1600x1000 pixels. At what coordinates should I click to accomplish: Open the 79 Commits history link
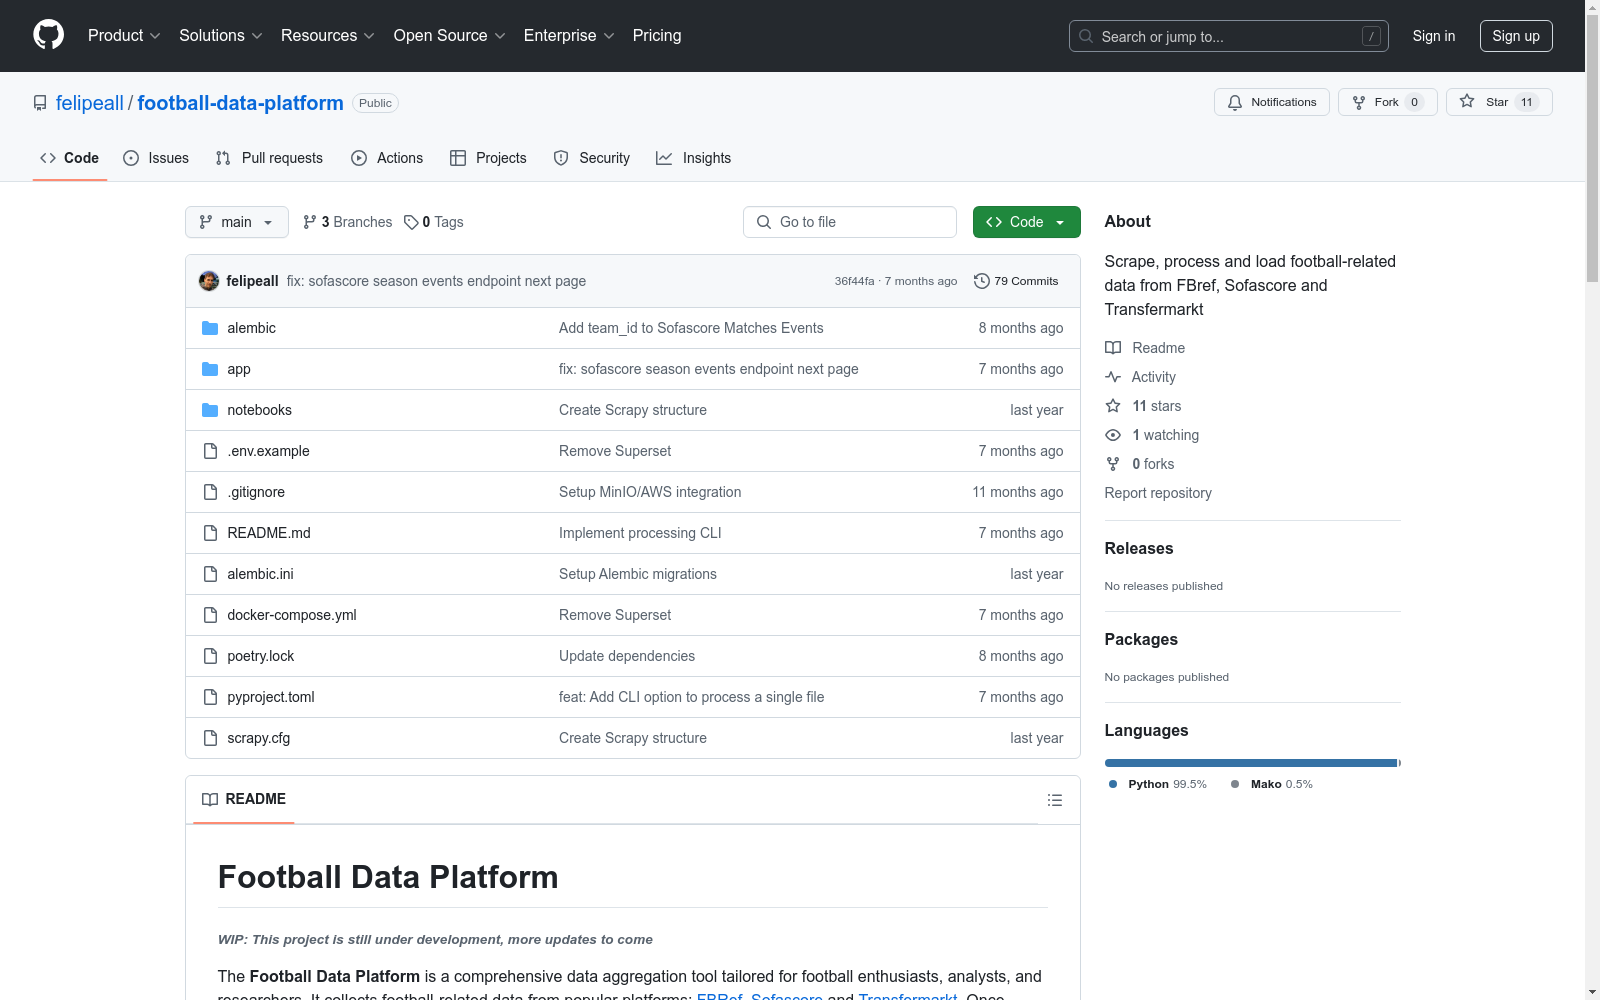tap(1016, 281)
